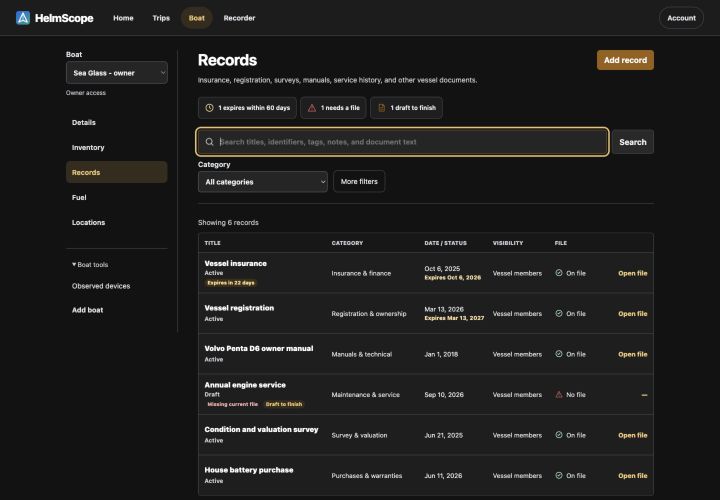Open the Trips tab
Viewport: 720px width, 500px height.
click(x=161, y=18)
